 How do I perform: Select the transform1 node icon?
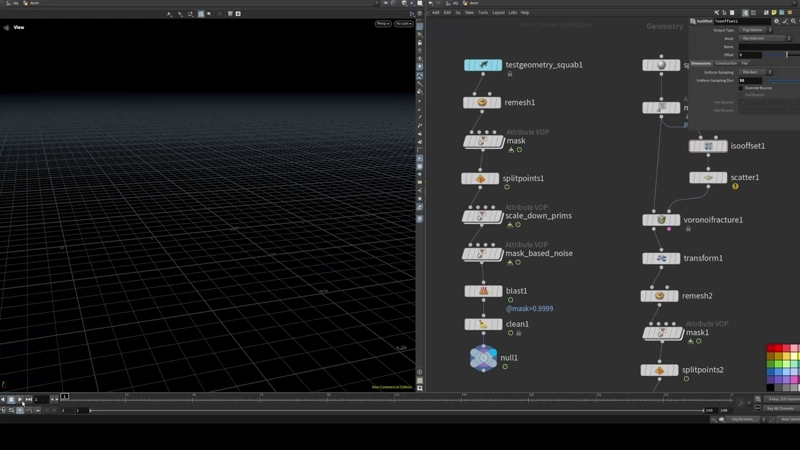[661, 258]
